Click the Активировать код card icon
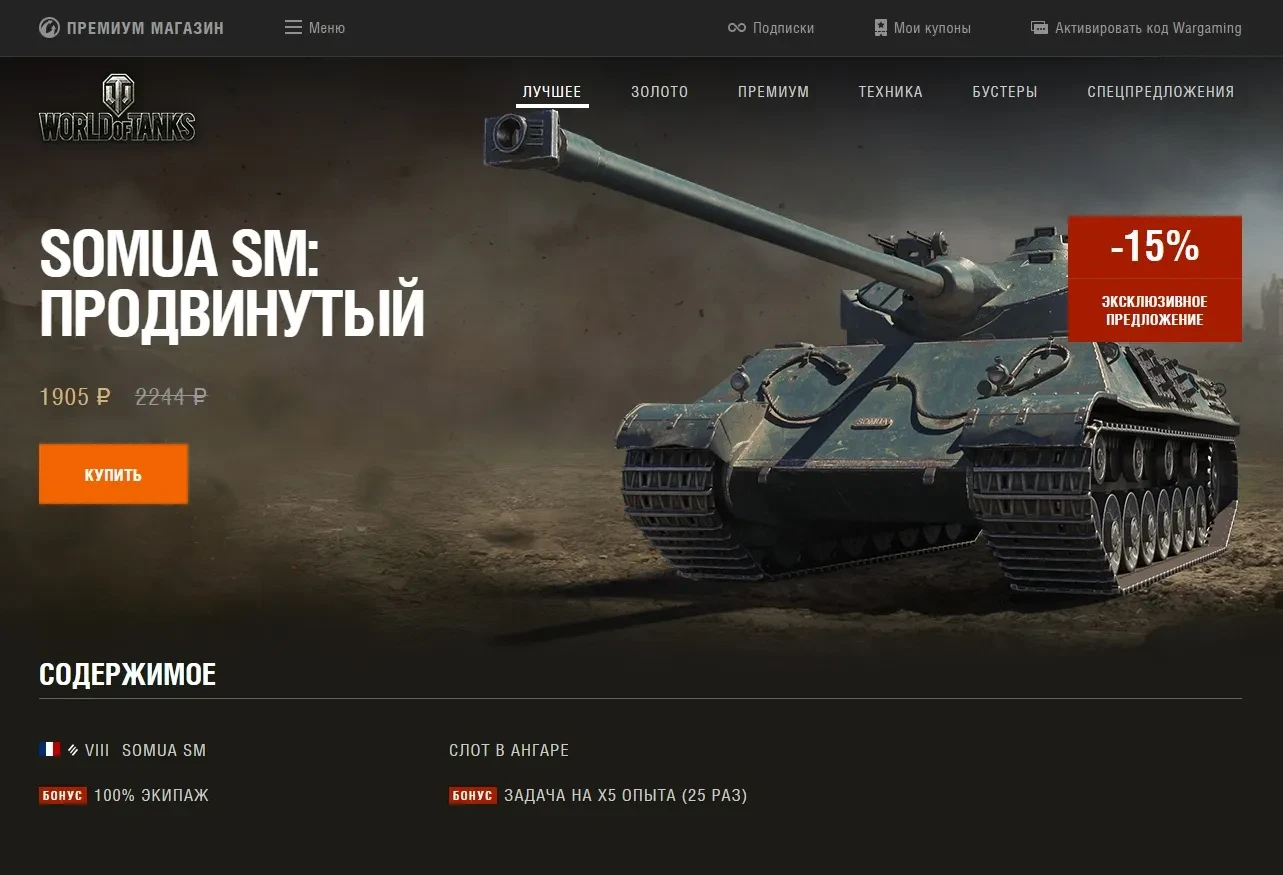Screen dimensions: 1283x875 click(x=1040, y=28)
